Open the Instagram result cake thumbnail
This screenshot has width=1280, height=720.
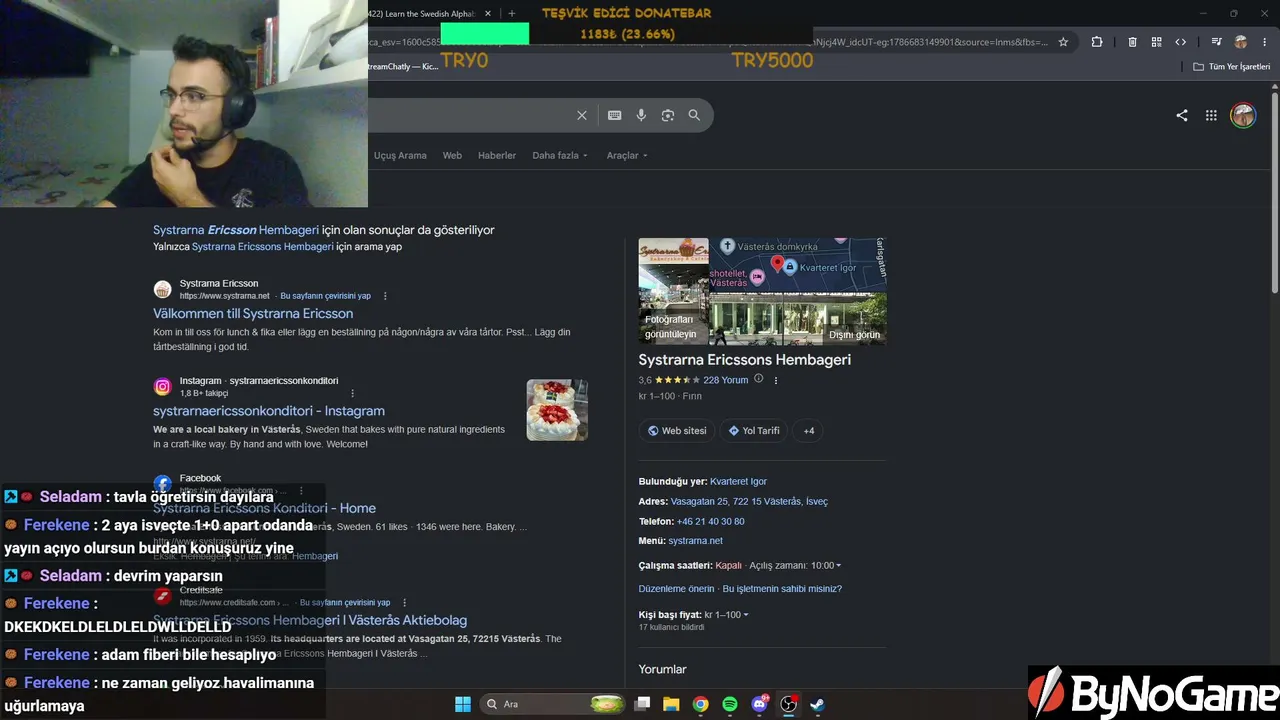pyautogui.click(x=557, y=410)
